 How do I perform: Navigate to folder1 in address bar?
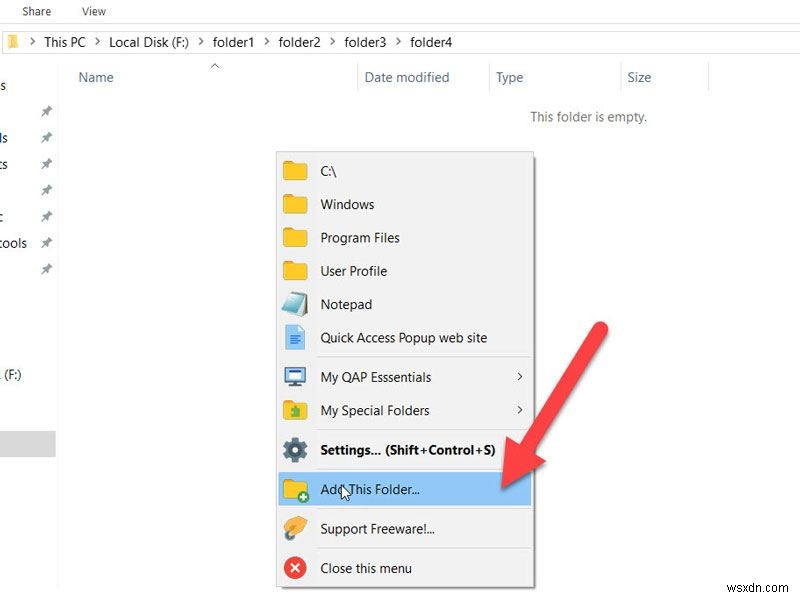[x=233, y=42]
